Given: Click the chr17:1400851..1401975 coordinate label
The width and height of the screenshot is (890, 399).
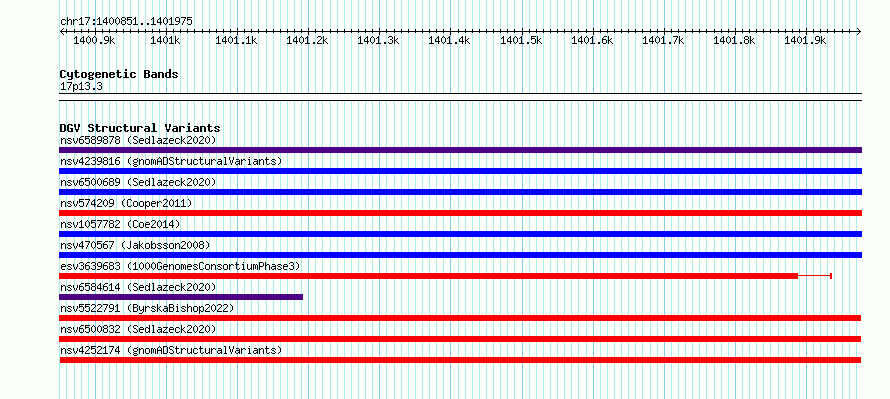Looking at the screenshot, I should click(126, 22).
